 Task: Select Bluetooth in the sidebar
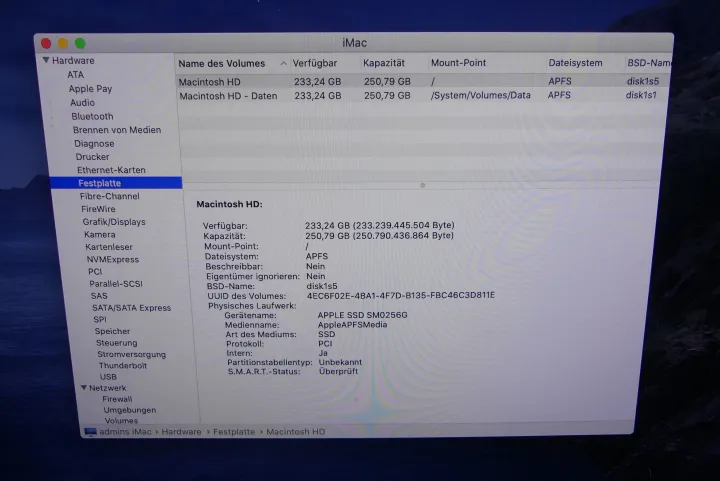(92, 116)
